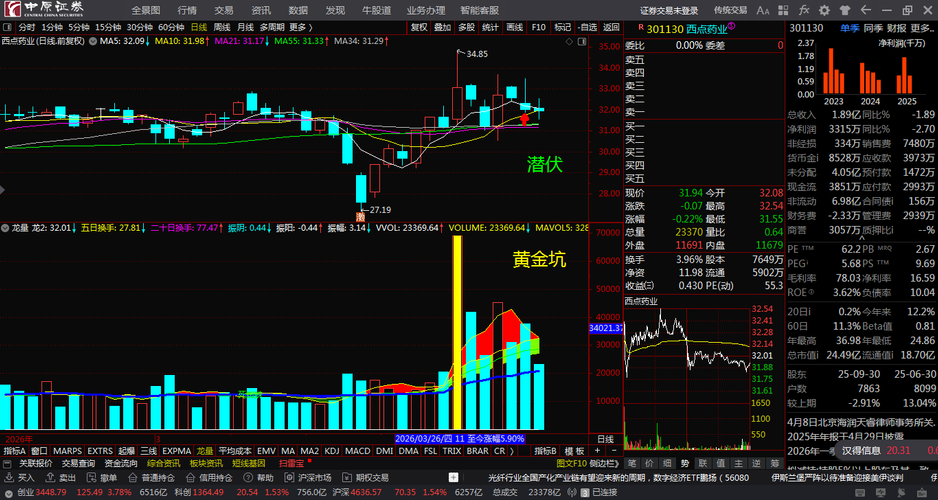Click the -自选 watchlist button
Image resolution: width=938 pixels, height=500 pixels.
(x=587, y=27)
